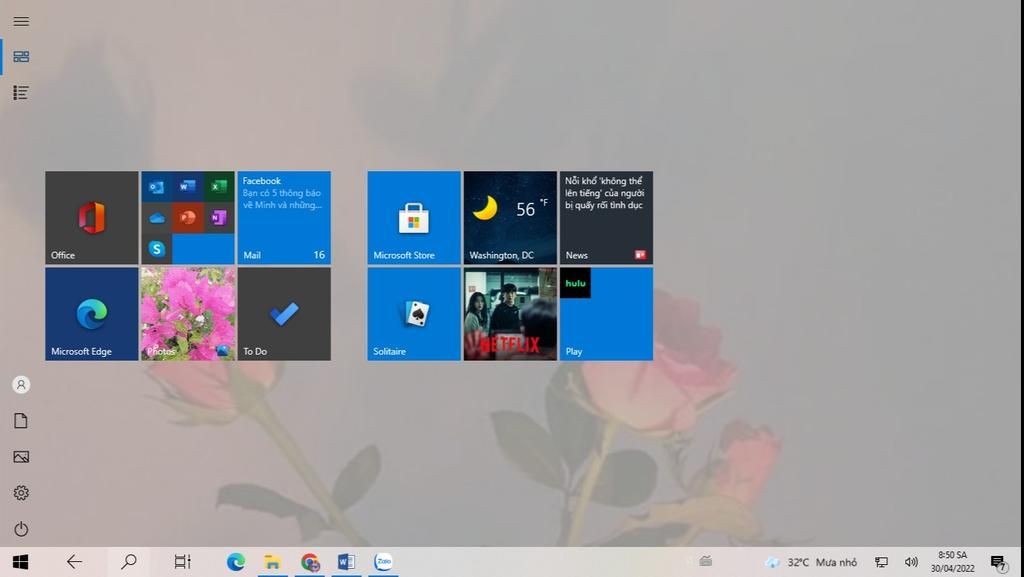Open the Washington, DC weather tile
Viewport: 1024px width, 577px height.
click(510, 218)
